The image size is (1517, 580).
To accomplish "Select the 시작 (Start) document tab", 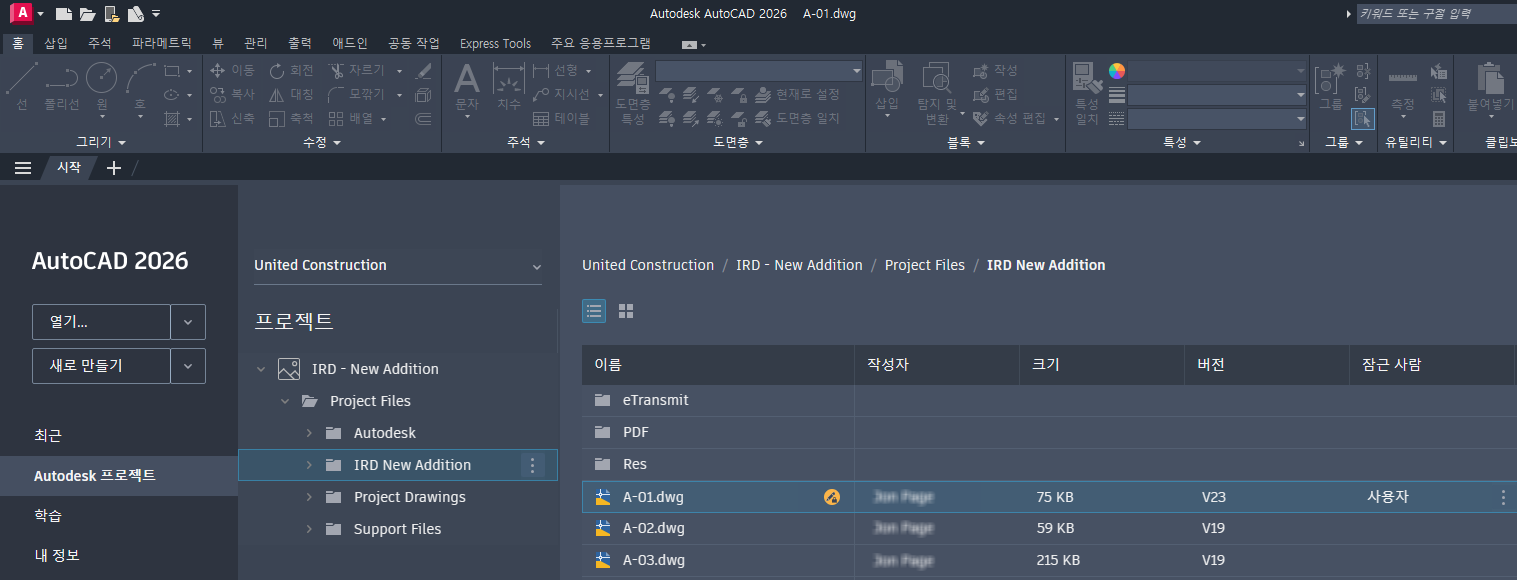I will (x=68, y=167).
